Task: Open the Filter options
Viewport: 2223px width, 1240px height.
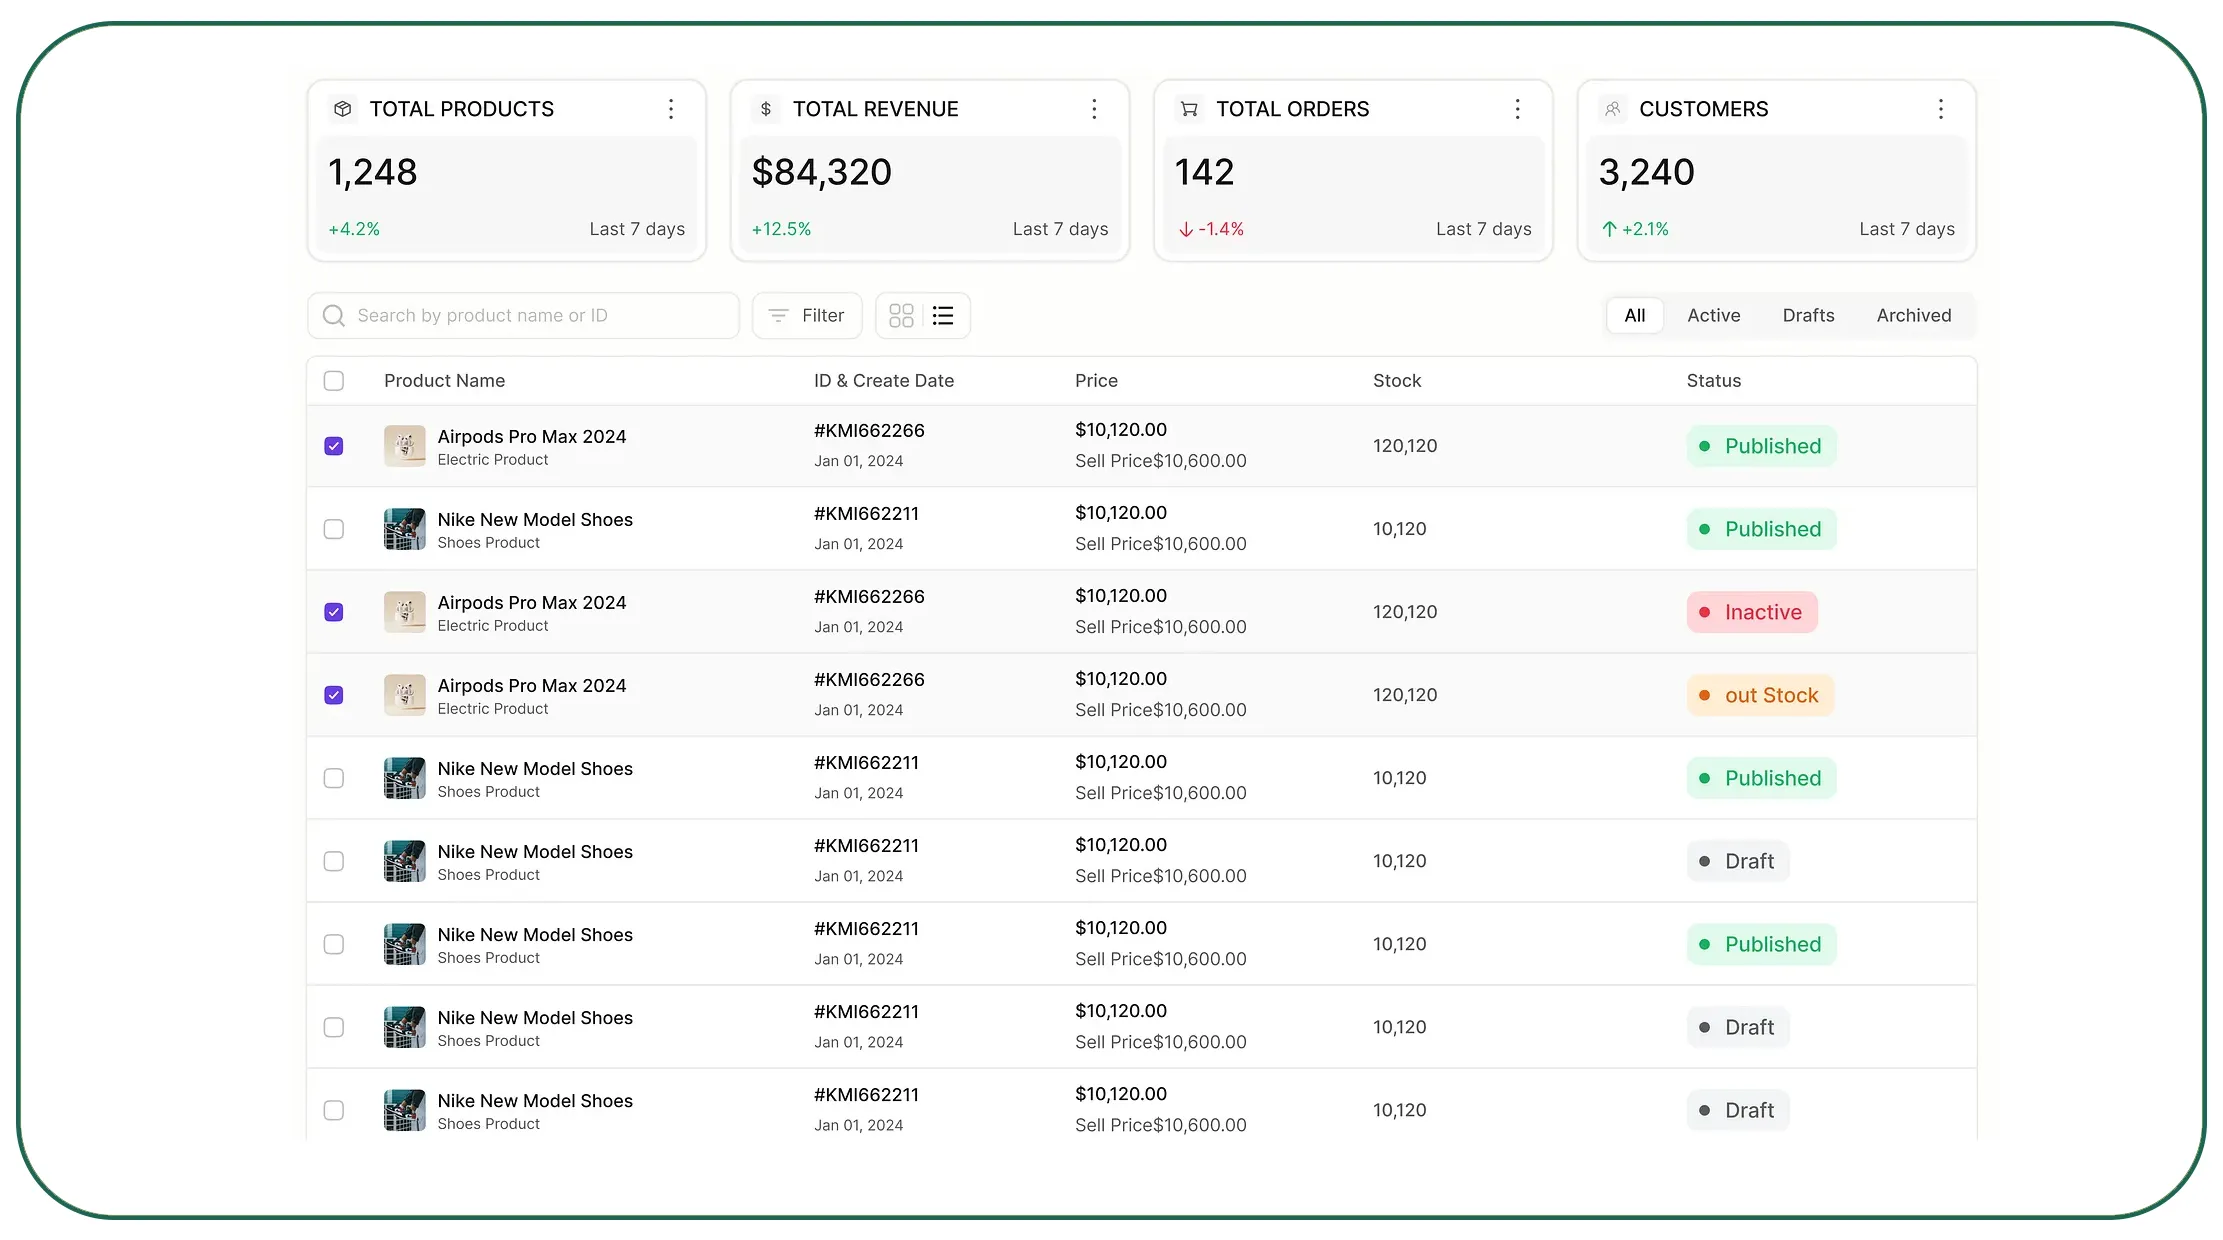Action: 806,316
